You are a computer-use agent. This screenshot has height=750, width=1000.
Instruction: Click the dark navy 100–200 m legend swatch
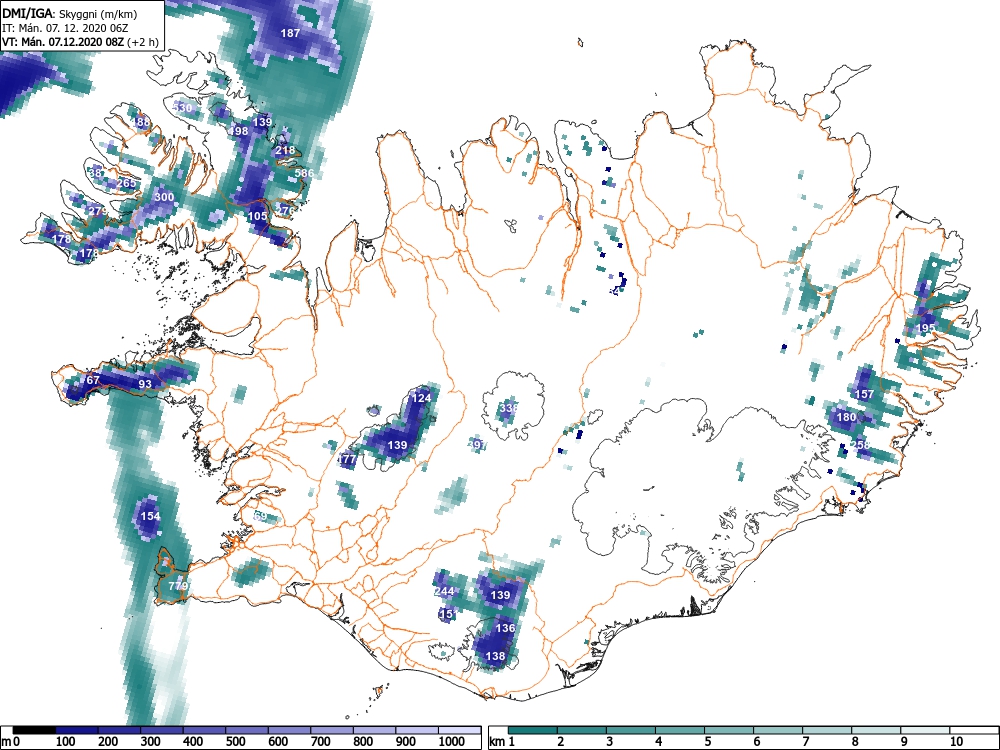(x=77, y=730)
